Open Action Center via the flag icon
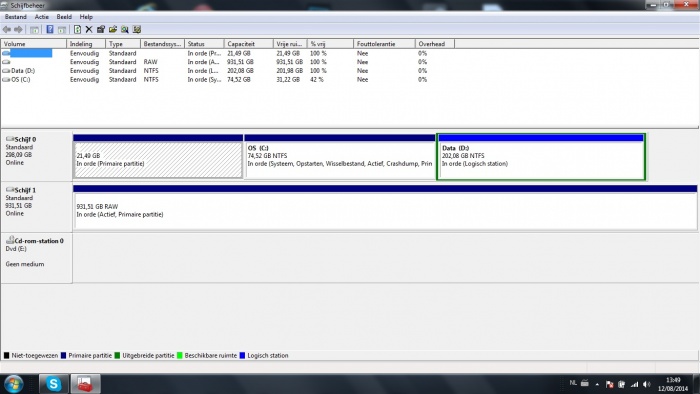Viewport: 700px width, 394px height. click(x=609, y=384)
